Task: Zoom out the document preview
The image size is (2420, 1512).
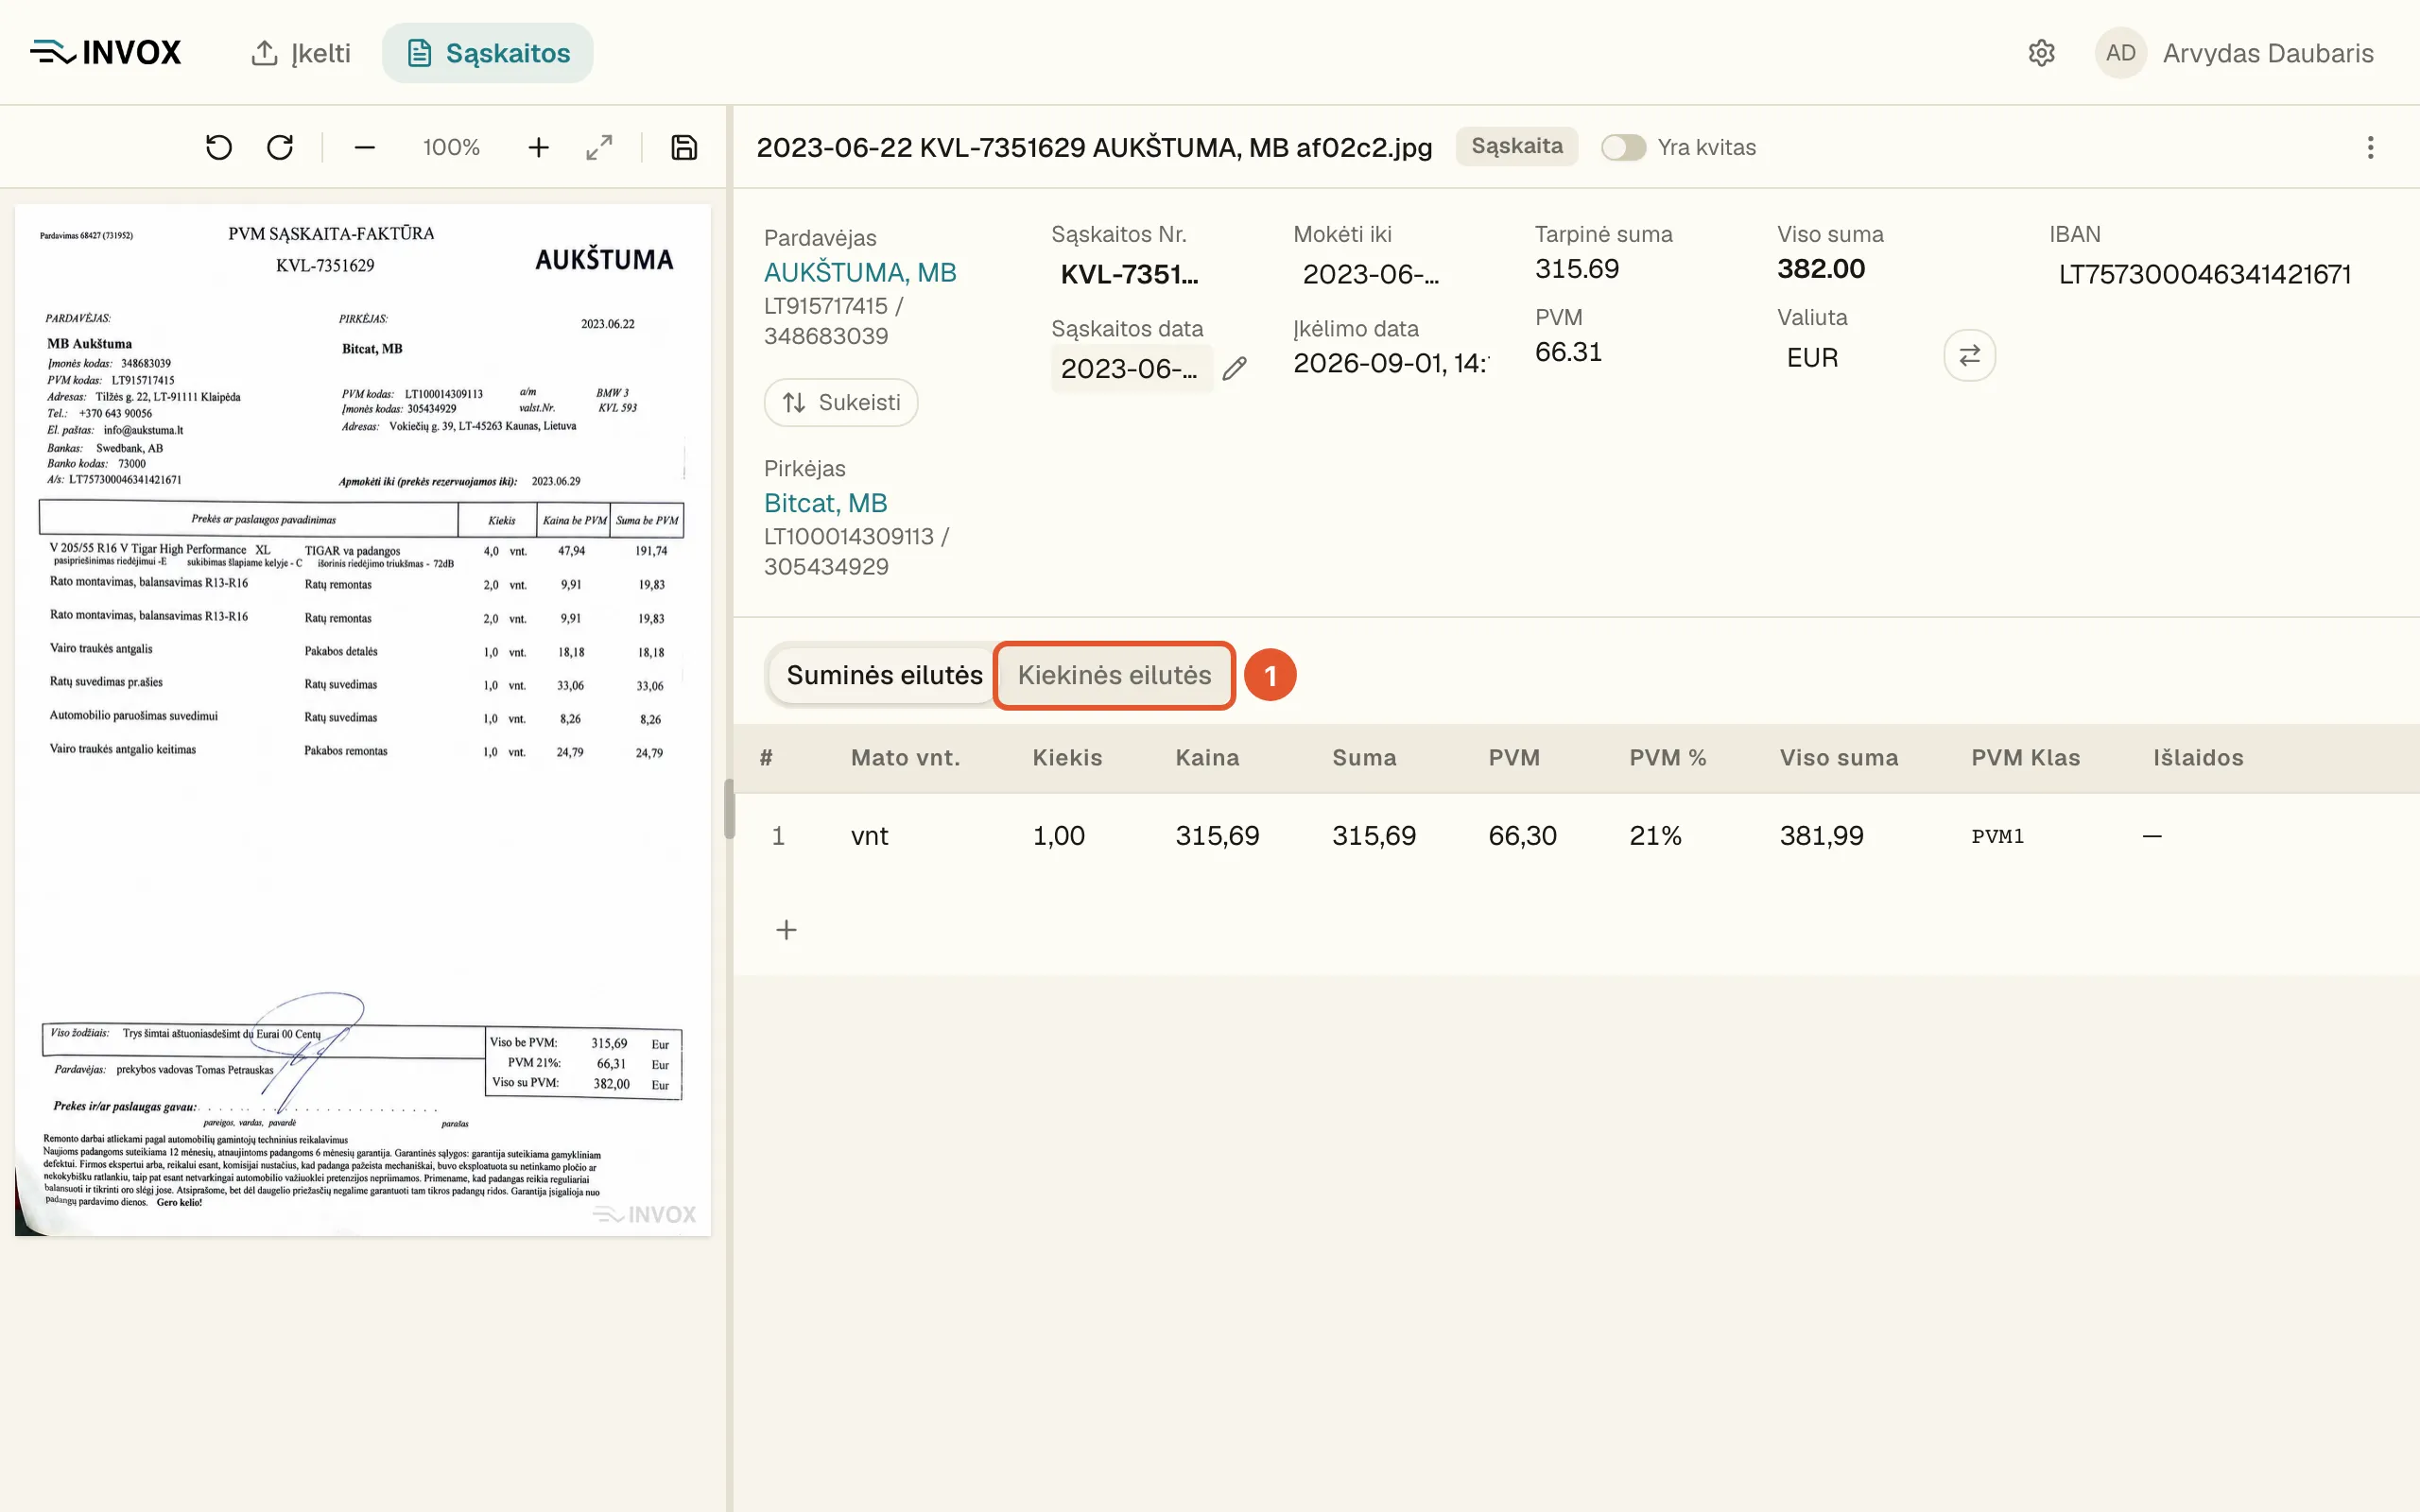Action: (365, 148)
